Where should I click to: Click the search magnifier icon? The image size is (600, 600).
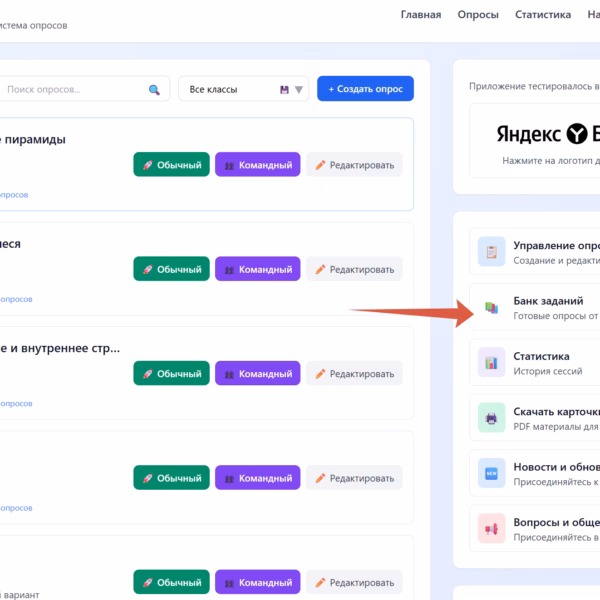154,90
